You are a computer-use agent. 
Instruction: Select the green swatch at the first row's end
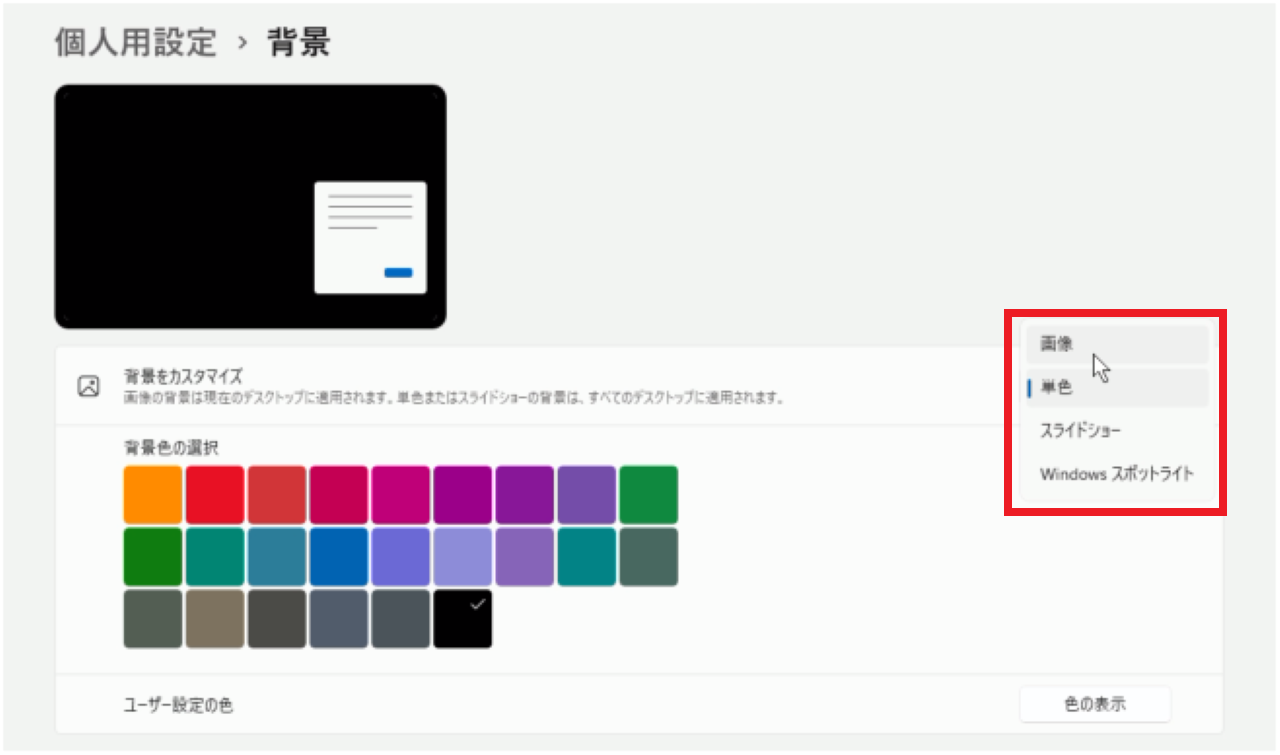(x=648, y=493)
